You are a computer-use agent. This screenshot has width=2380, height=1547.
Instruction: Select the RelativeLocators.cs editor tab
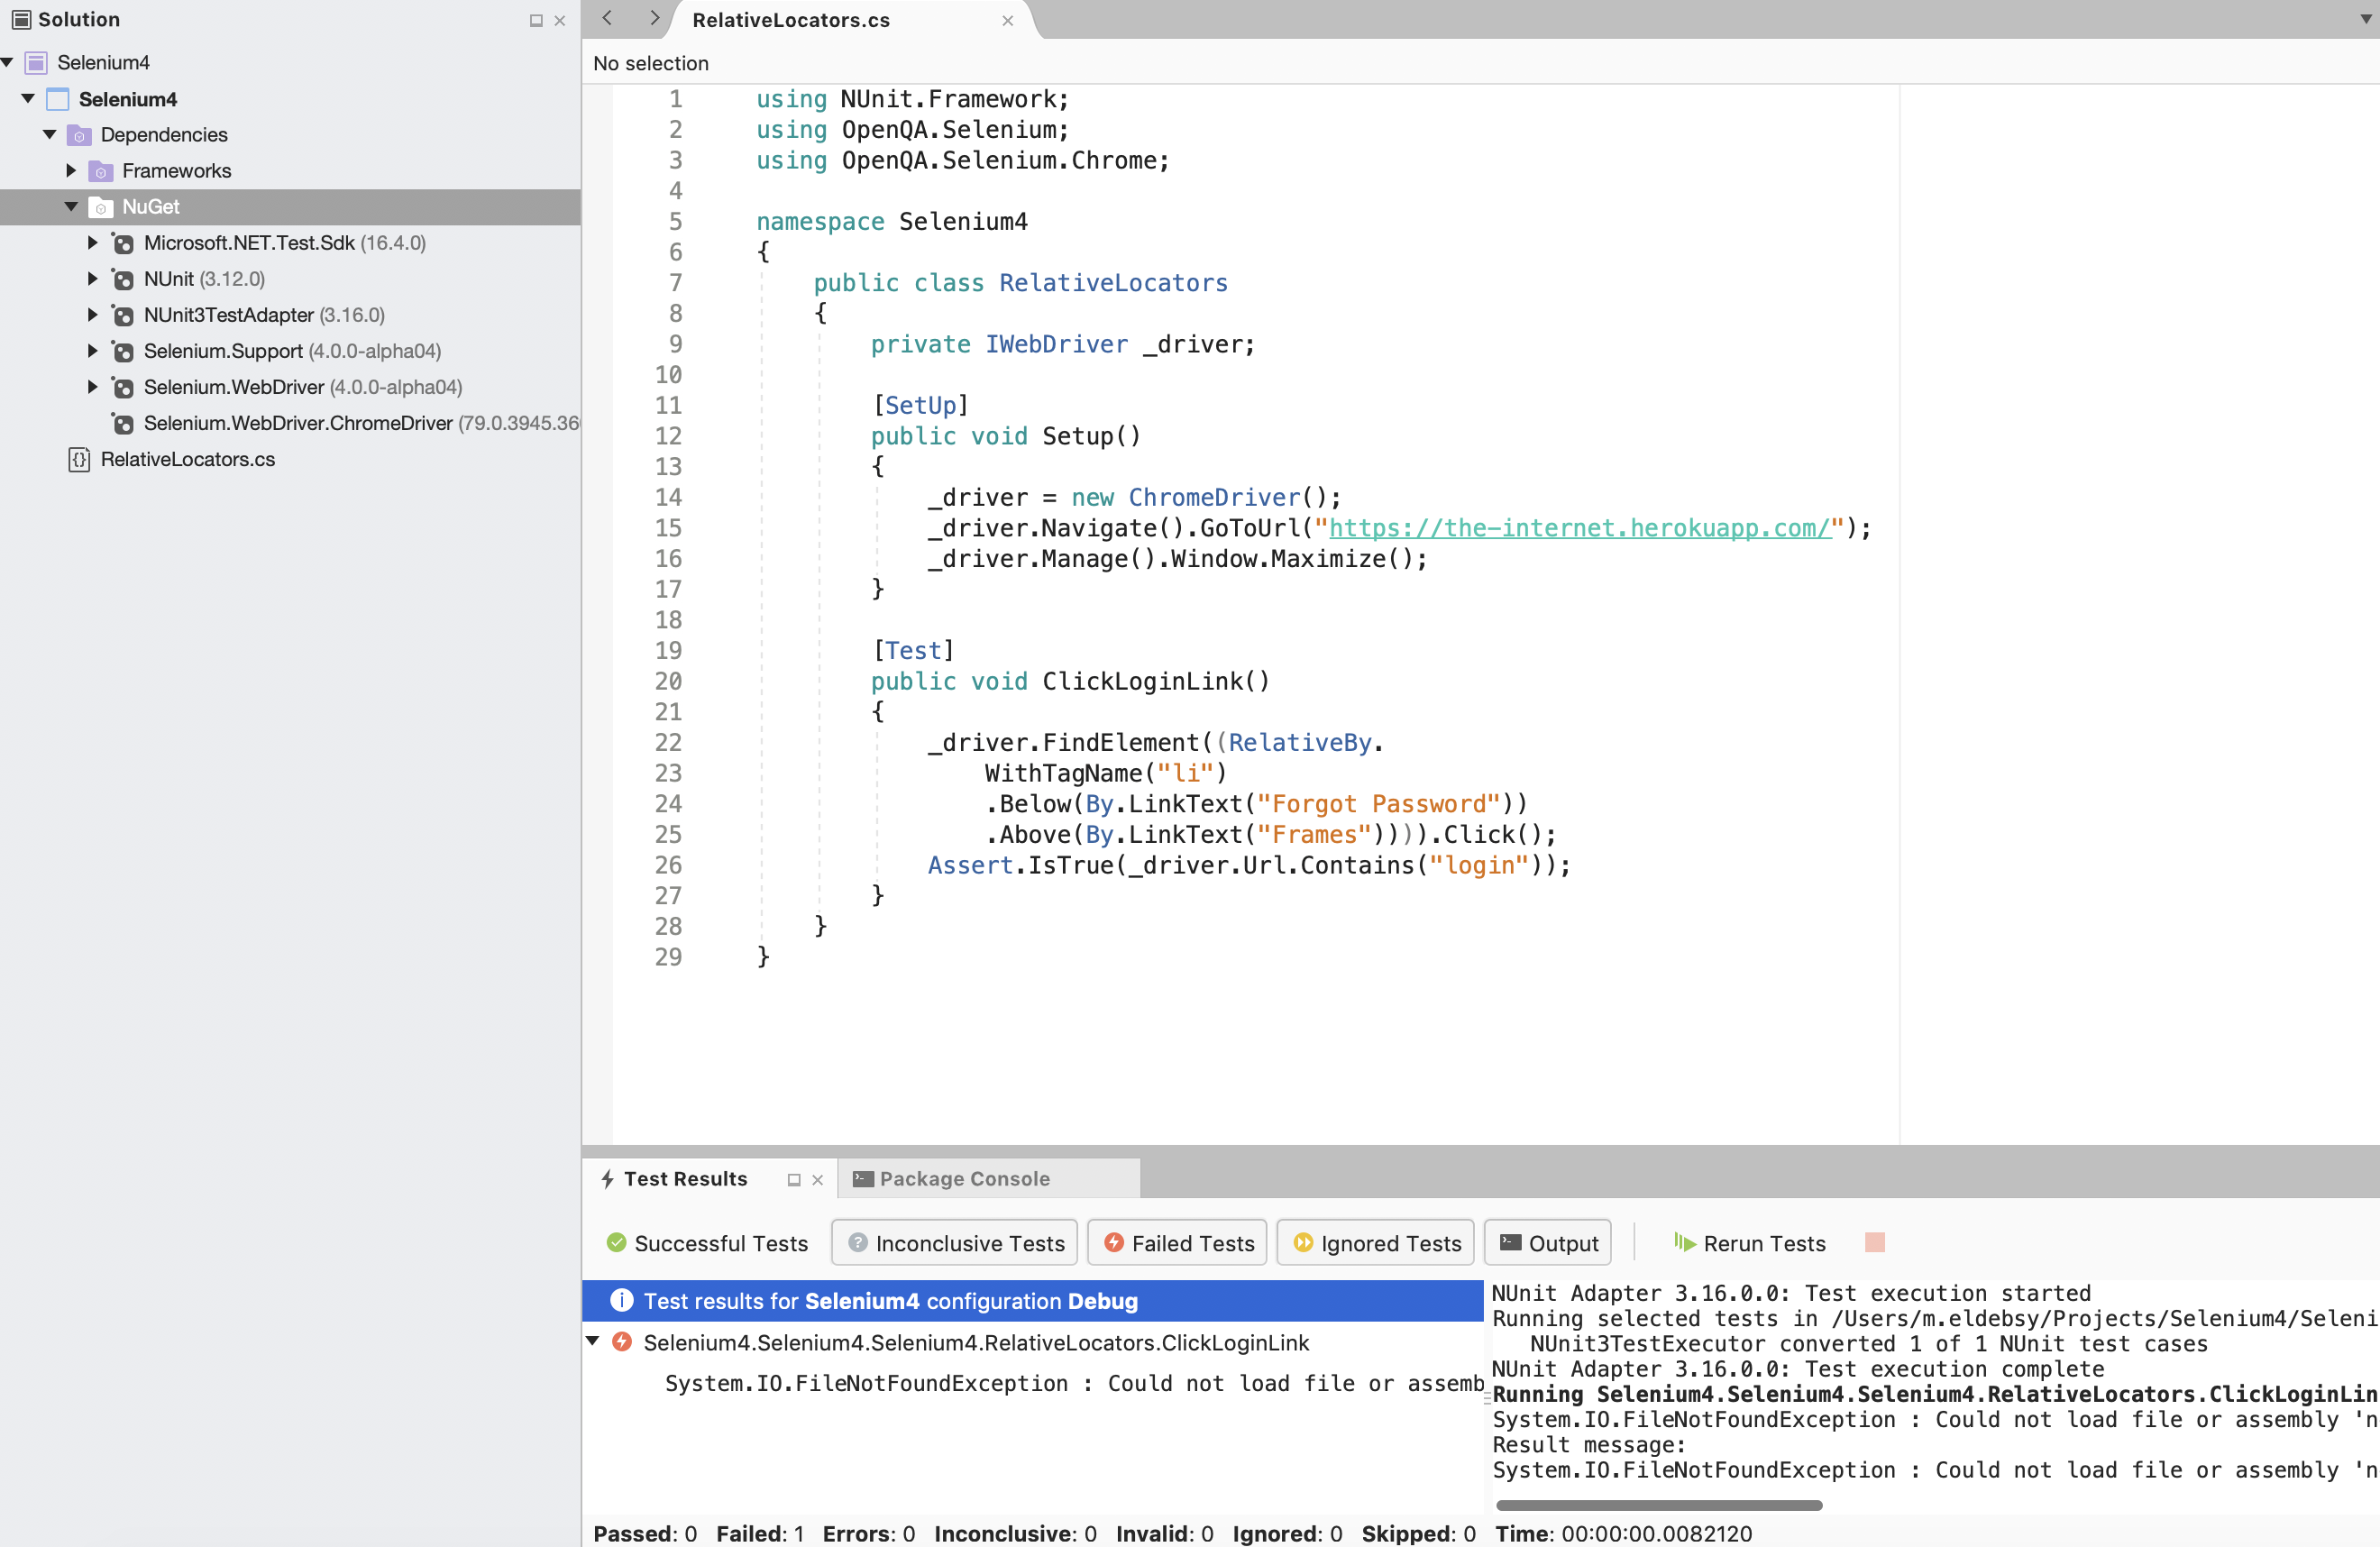(789, 19)
